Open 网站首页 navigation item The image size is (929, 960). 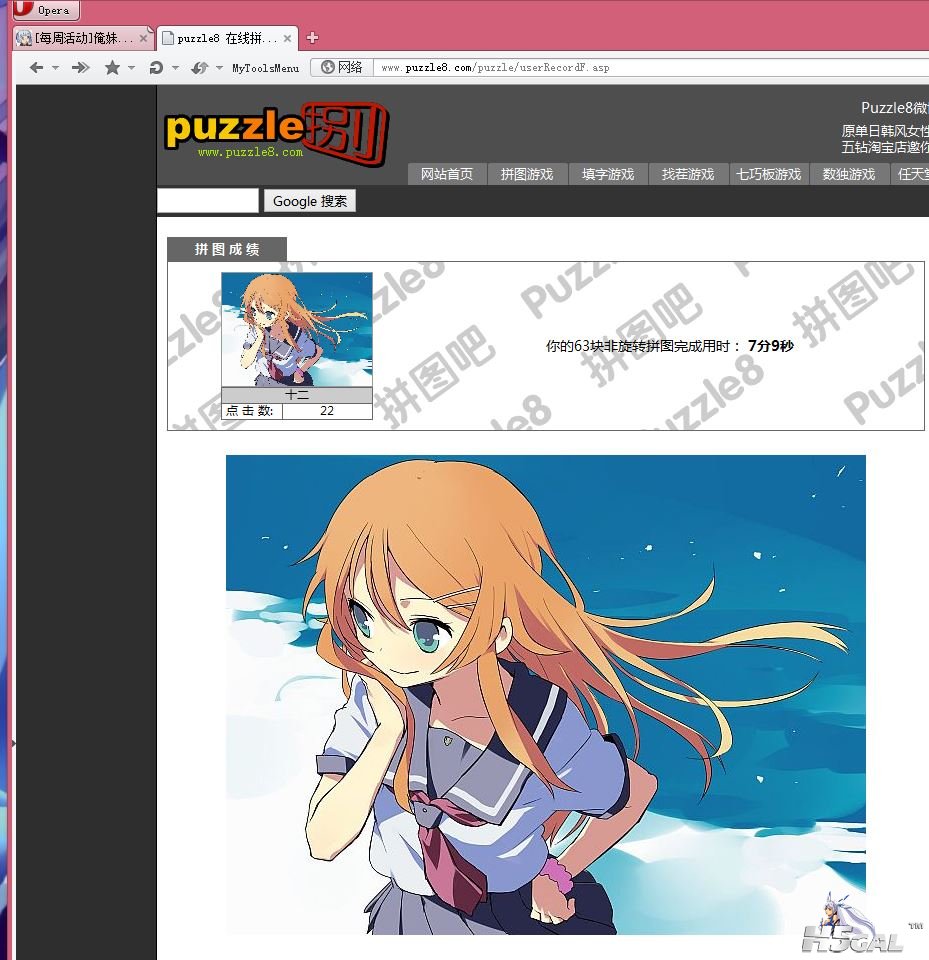447,174
